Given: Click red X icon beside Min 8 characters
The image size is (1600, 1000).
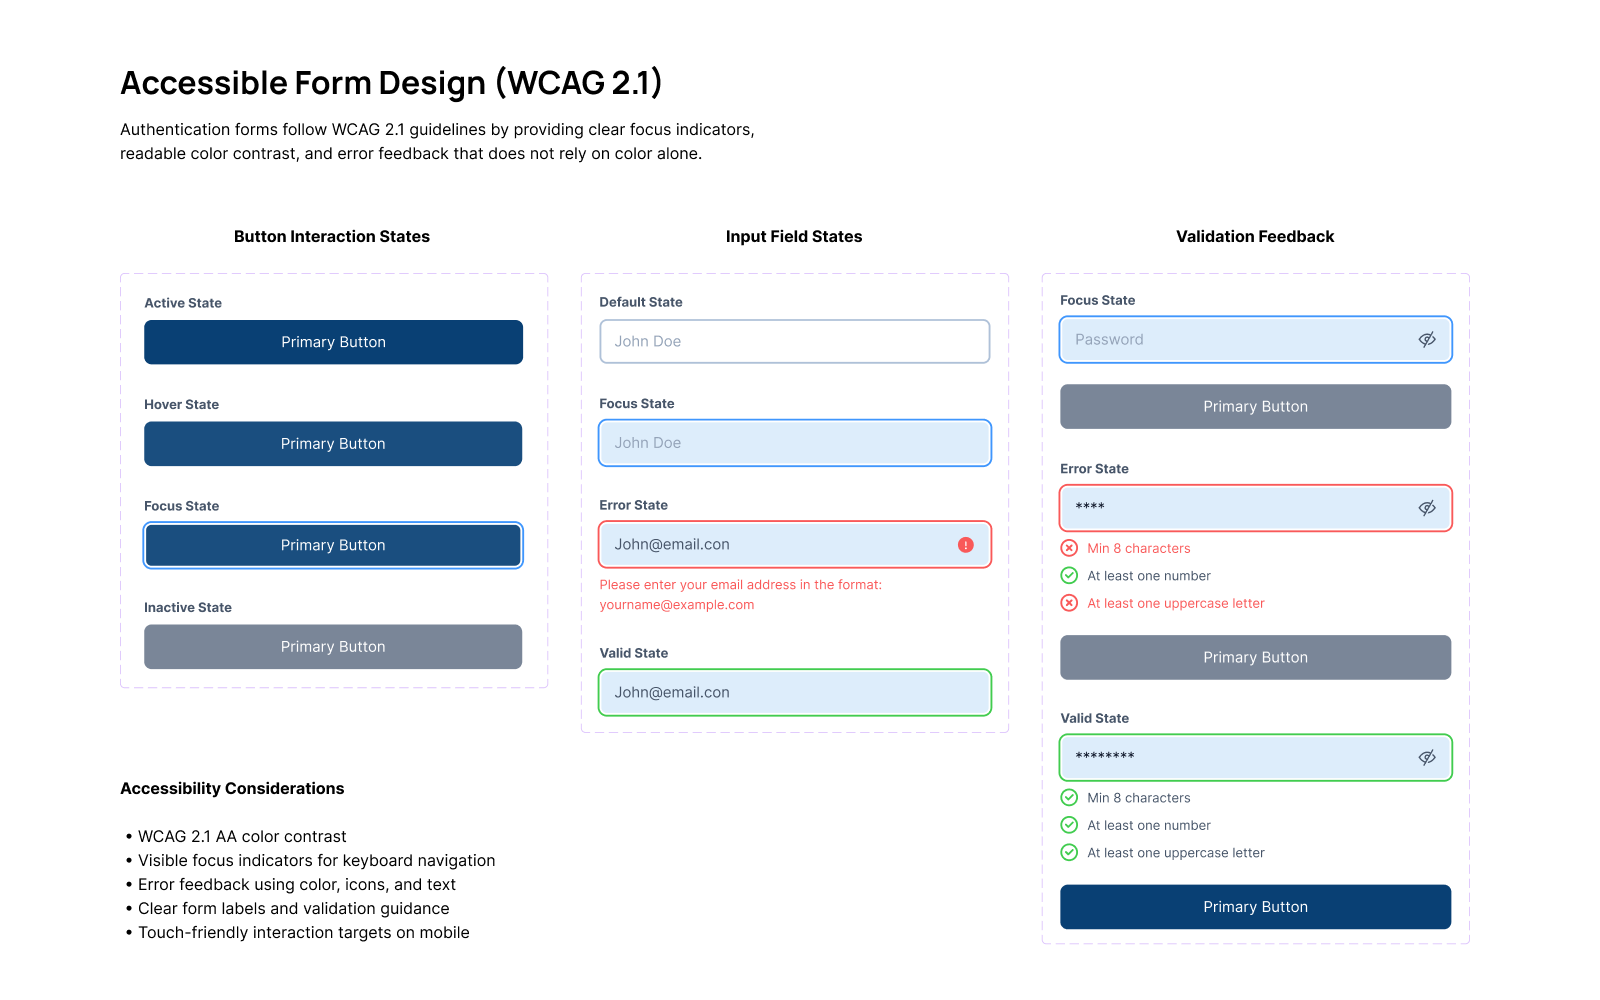Looking at the screenshot, I should click(x=1069, y=548).
